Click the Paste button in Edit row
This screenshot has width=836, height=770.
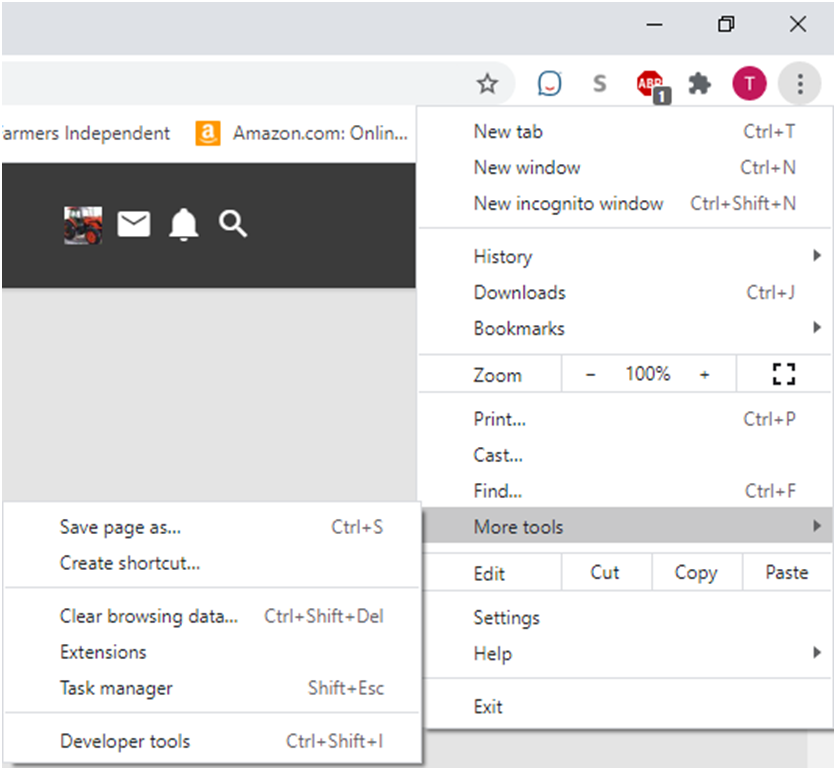[x=786, y=573]
